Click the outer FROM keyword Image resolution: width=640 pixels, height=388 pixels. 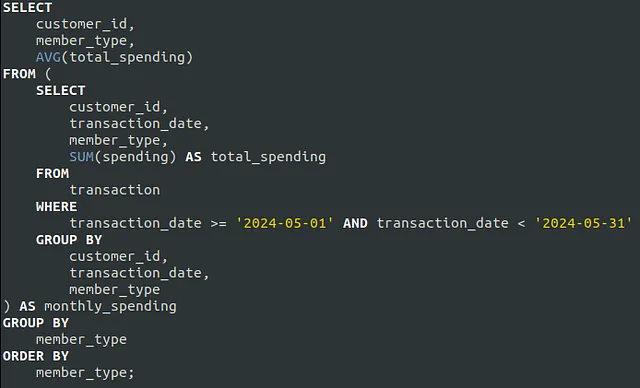[19, 74]
